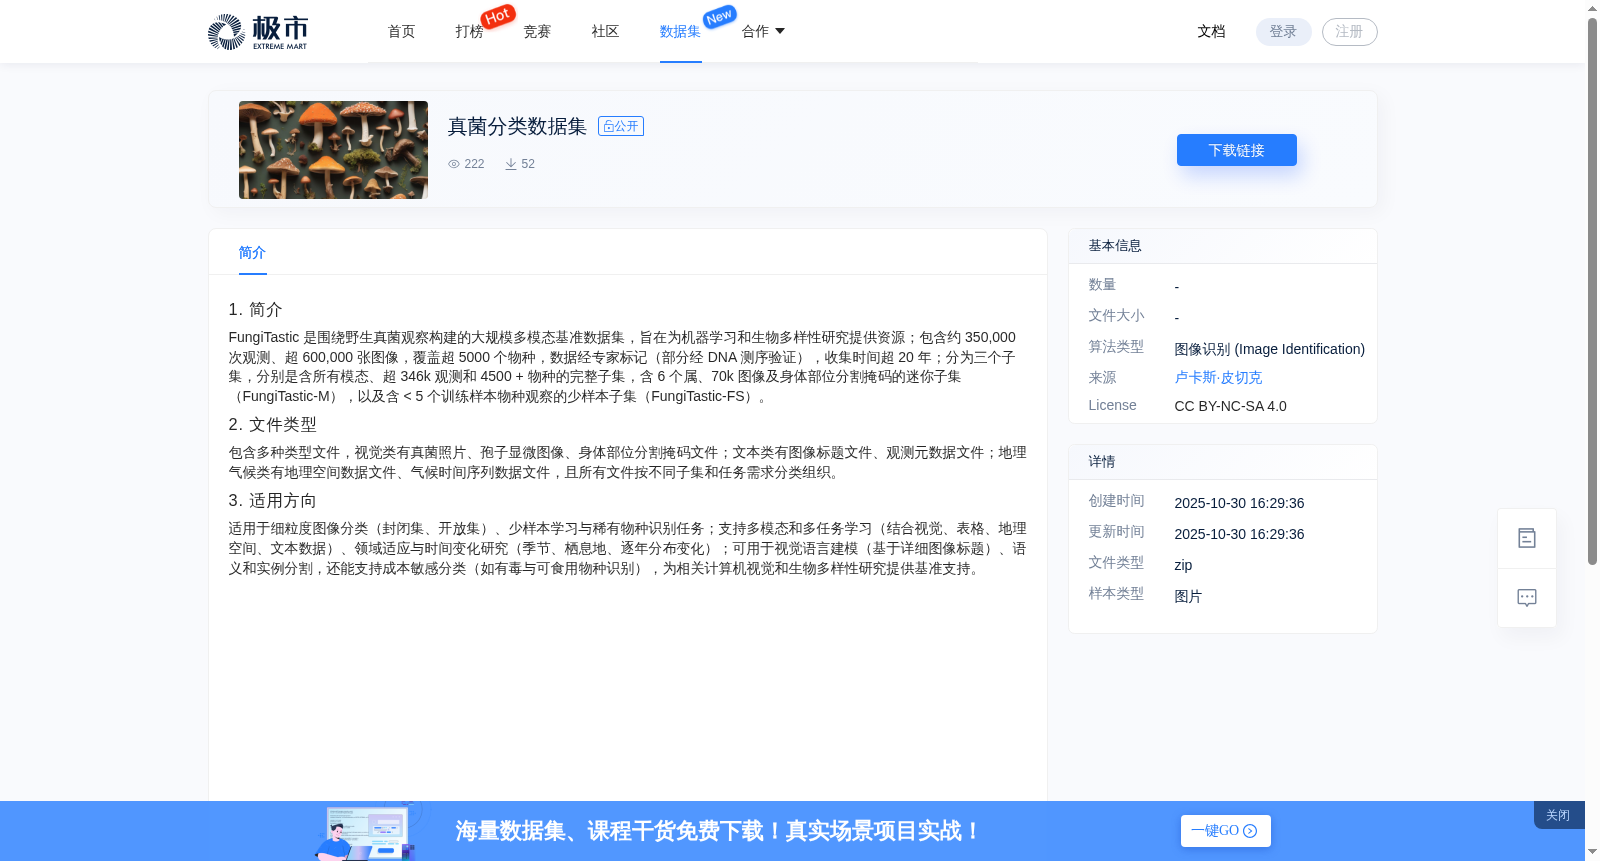The image size is (1600, 861).
Task: Select the 数据集 datasets menu item
Action: point(681,31)
